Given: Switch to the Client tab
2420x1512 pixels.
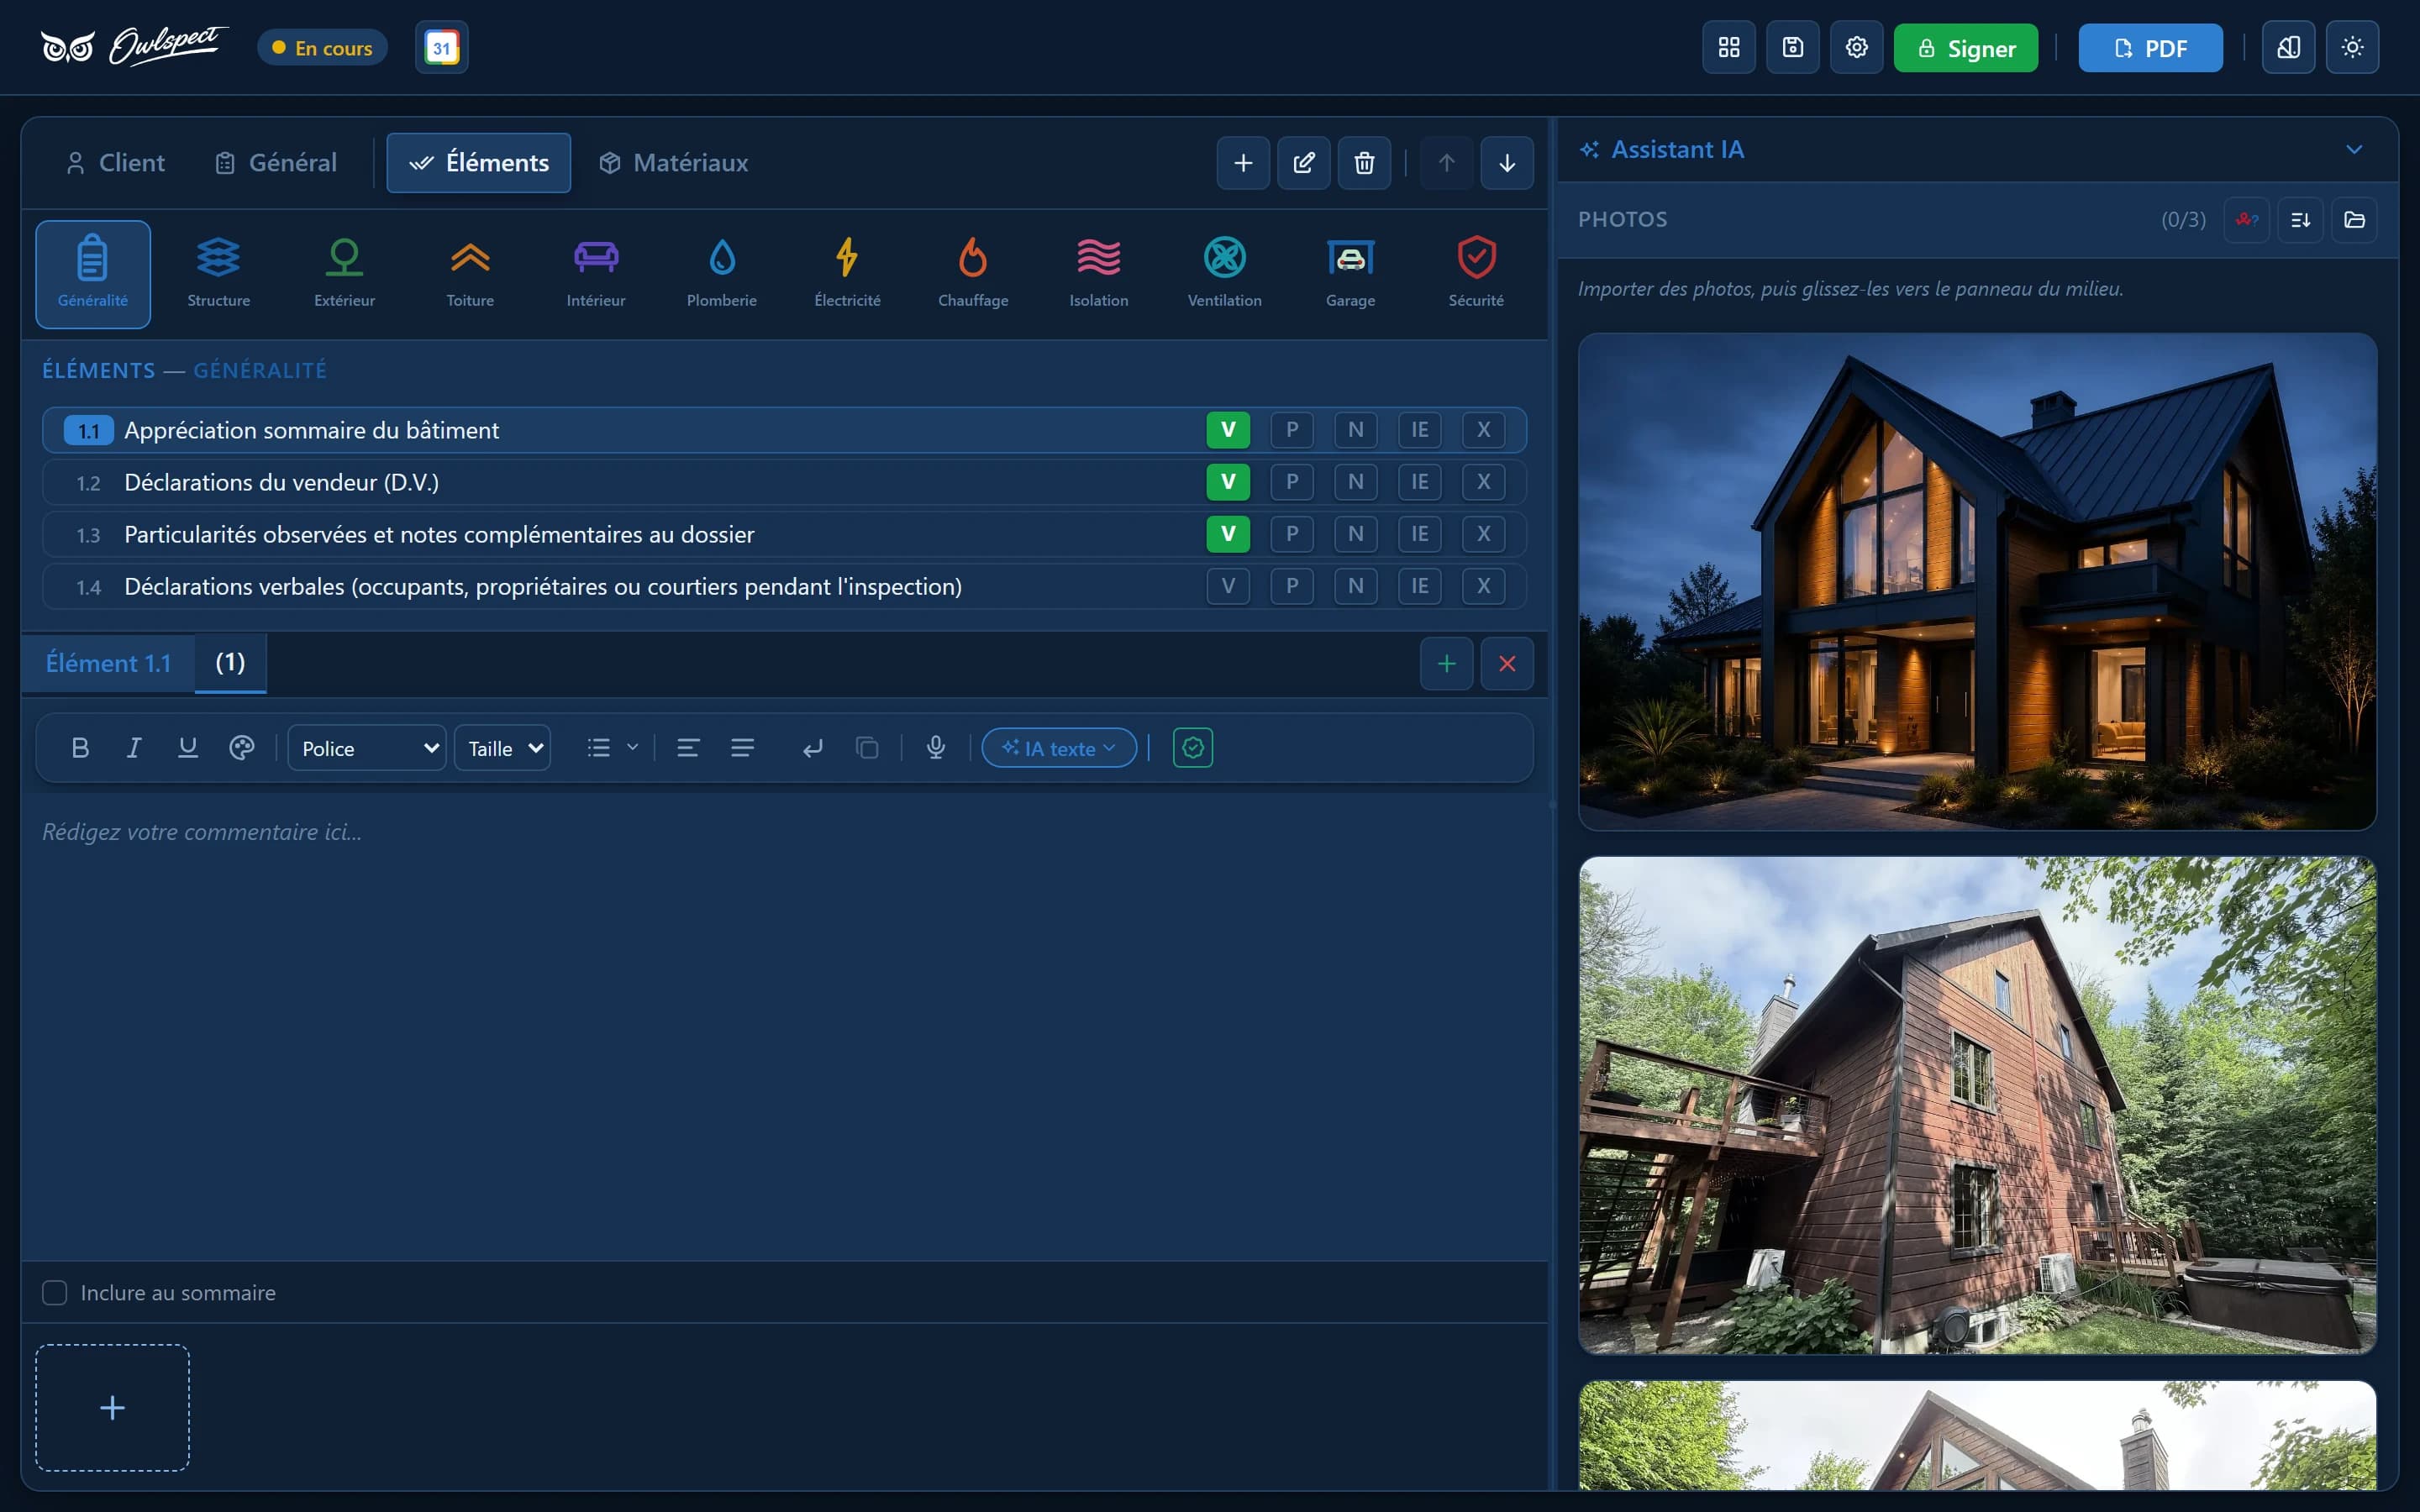Looking at the screenshot, I should click(115, 163).
